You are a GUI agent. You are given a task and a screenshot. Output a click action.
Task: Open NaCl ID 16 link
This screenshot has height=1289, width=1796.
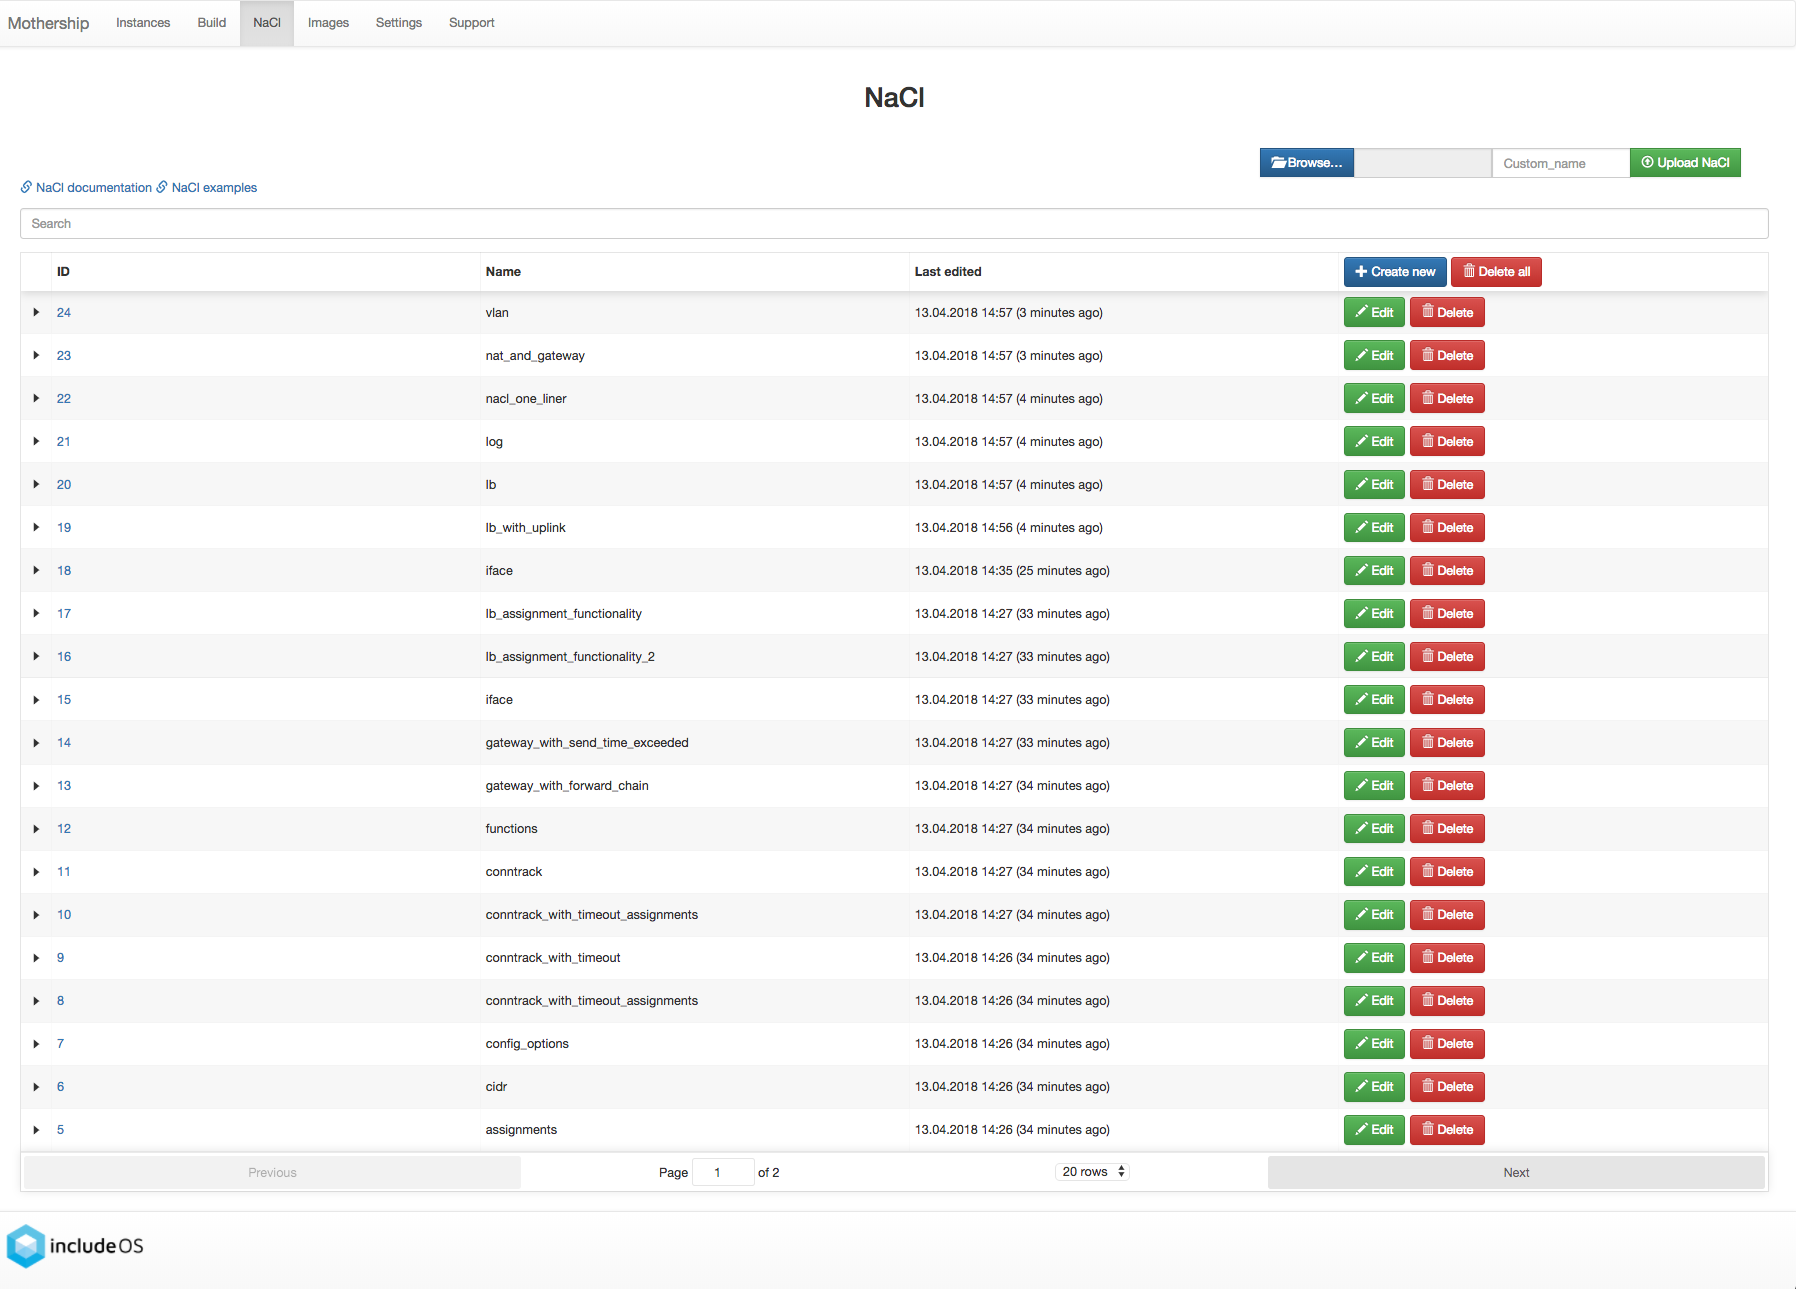63,656
